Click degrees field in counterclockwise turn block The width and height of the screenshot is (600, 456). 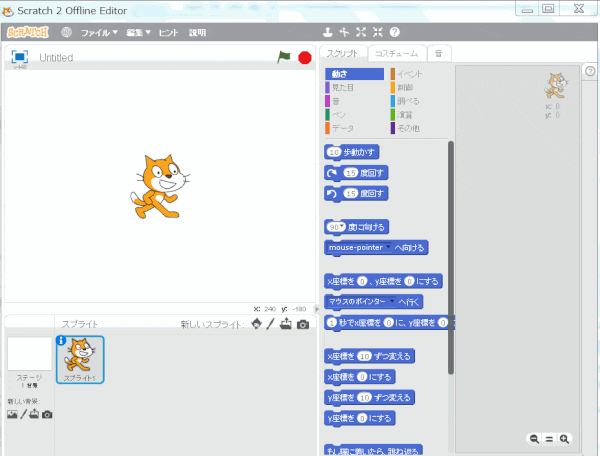click(351, 194)
